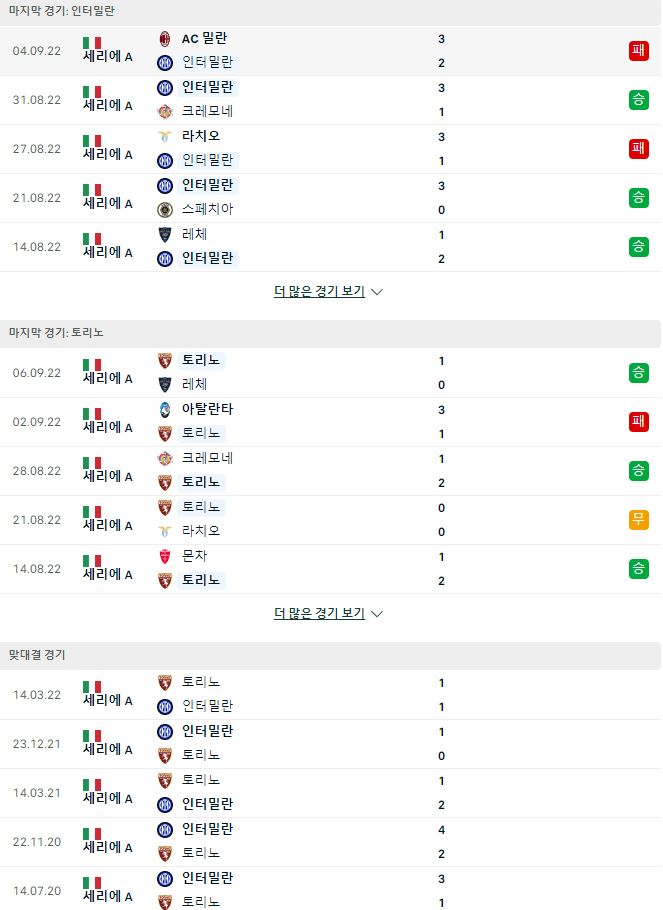Click the Italy flag icon on 04.09.22 row
The width and height of the screenshot is (663, 910).
click(92, 43)
